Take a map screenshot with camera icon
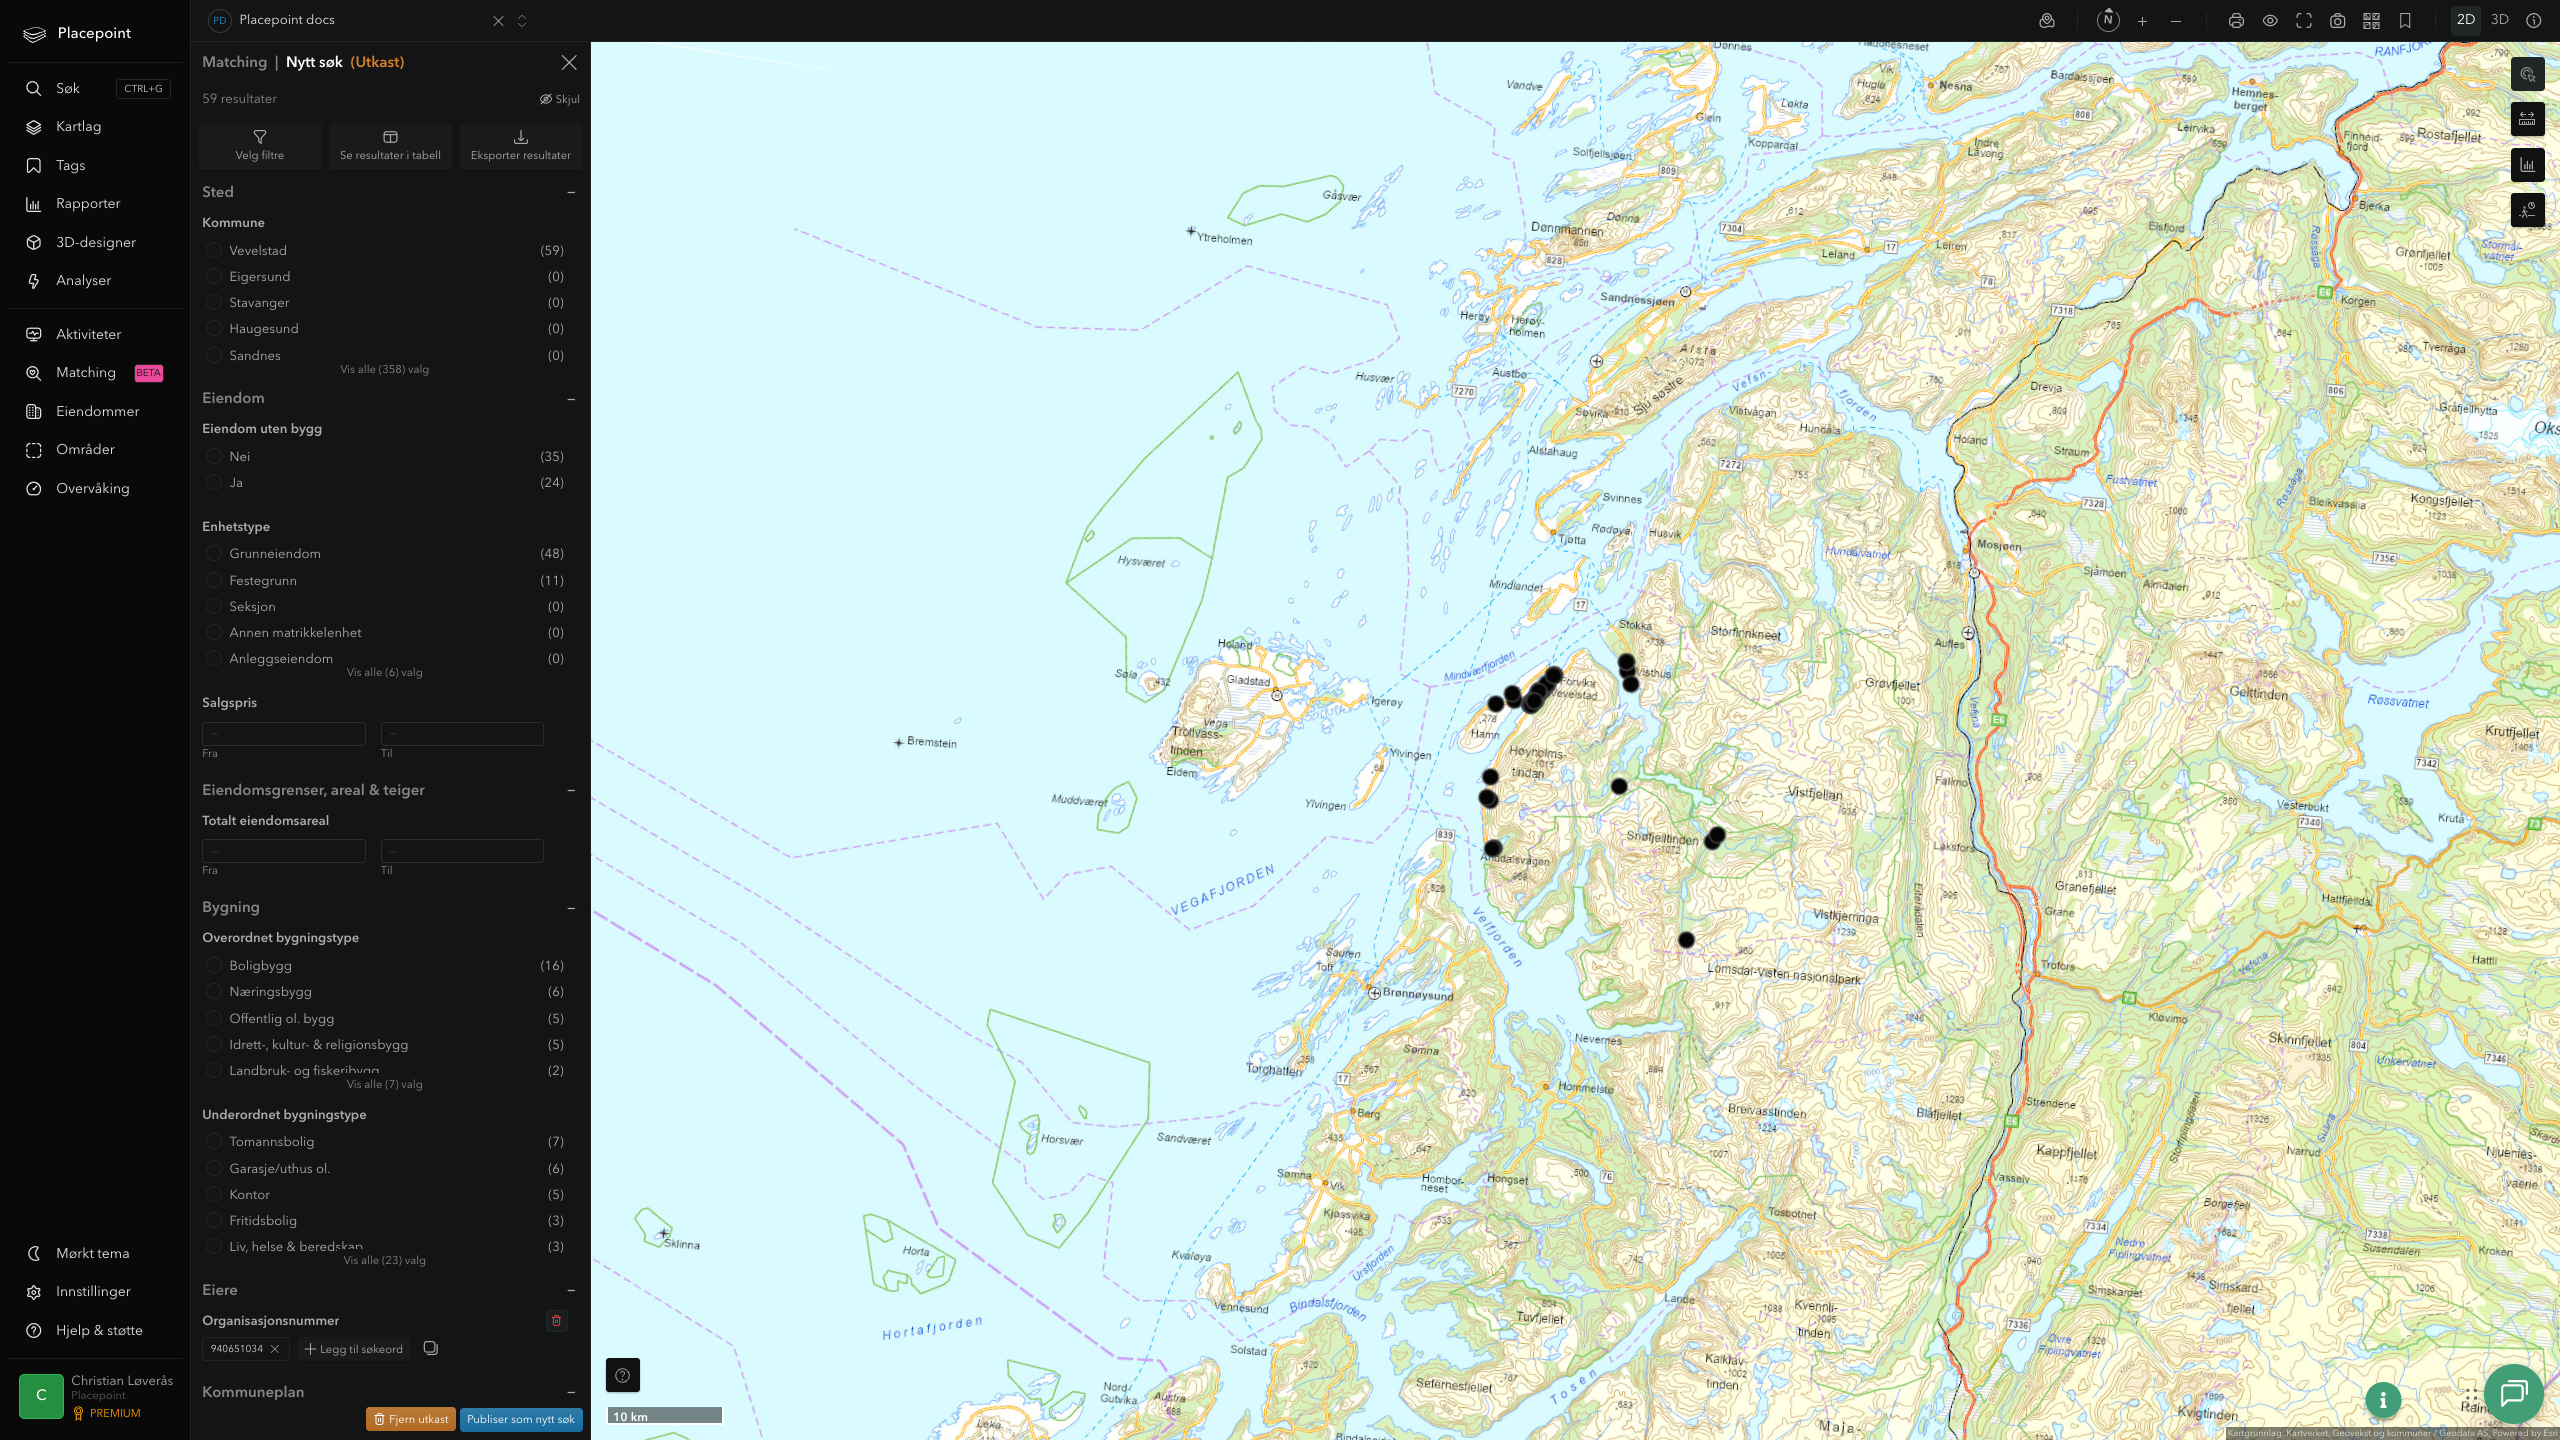This screenshot has width=2560, height=1440. 2338,21
